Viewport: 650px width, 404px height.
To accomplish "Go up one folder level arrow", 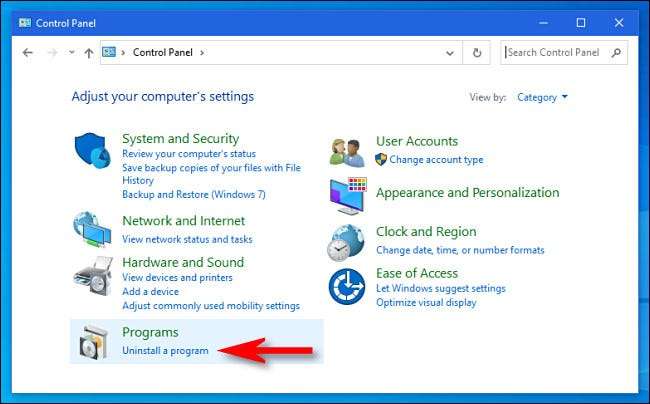I will pos(89,53).
